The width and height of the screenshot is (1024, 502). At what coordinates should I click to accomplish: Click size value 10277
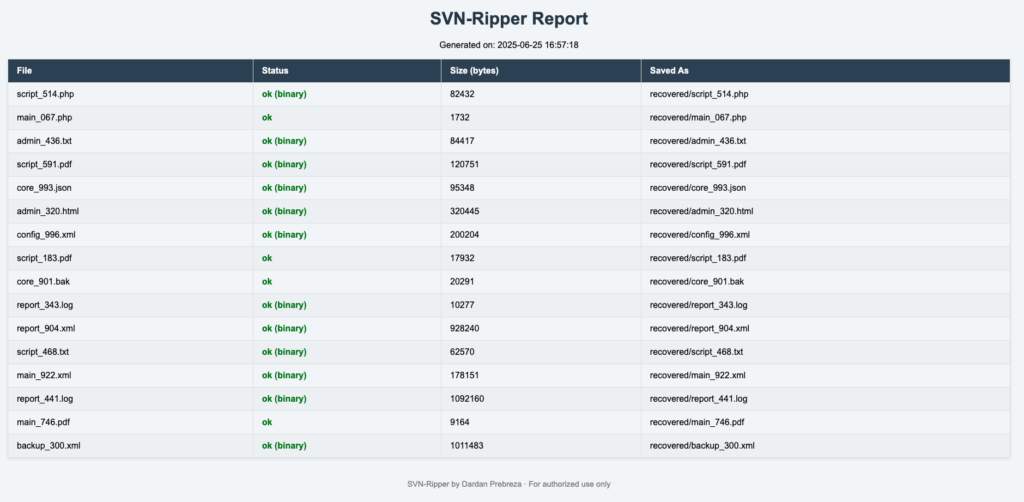click(462, 306)
